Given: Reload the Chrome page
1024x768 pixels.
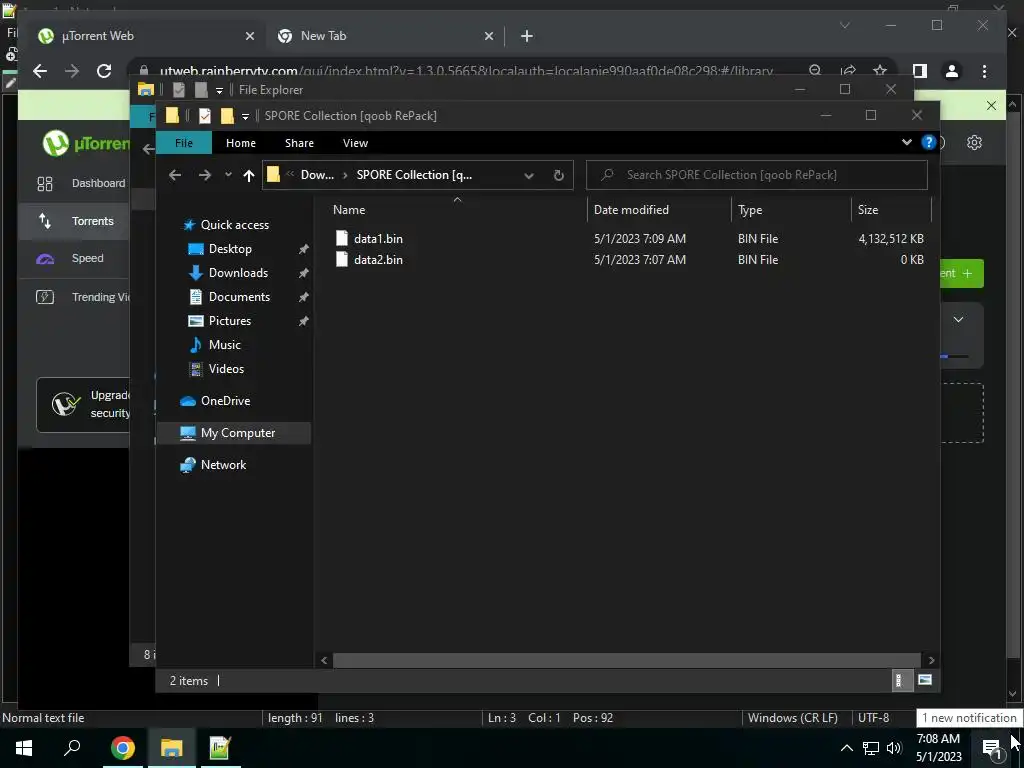Looking at the screenshot, I should pos(104,71).
